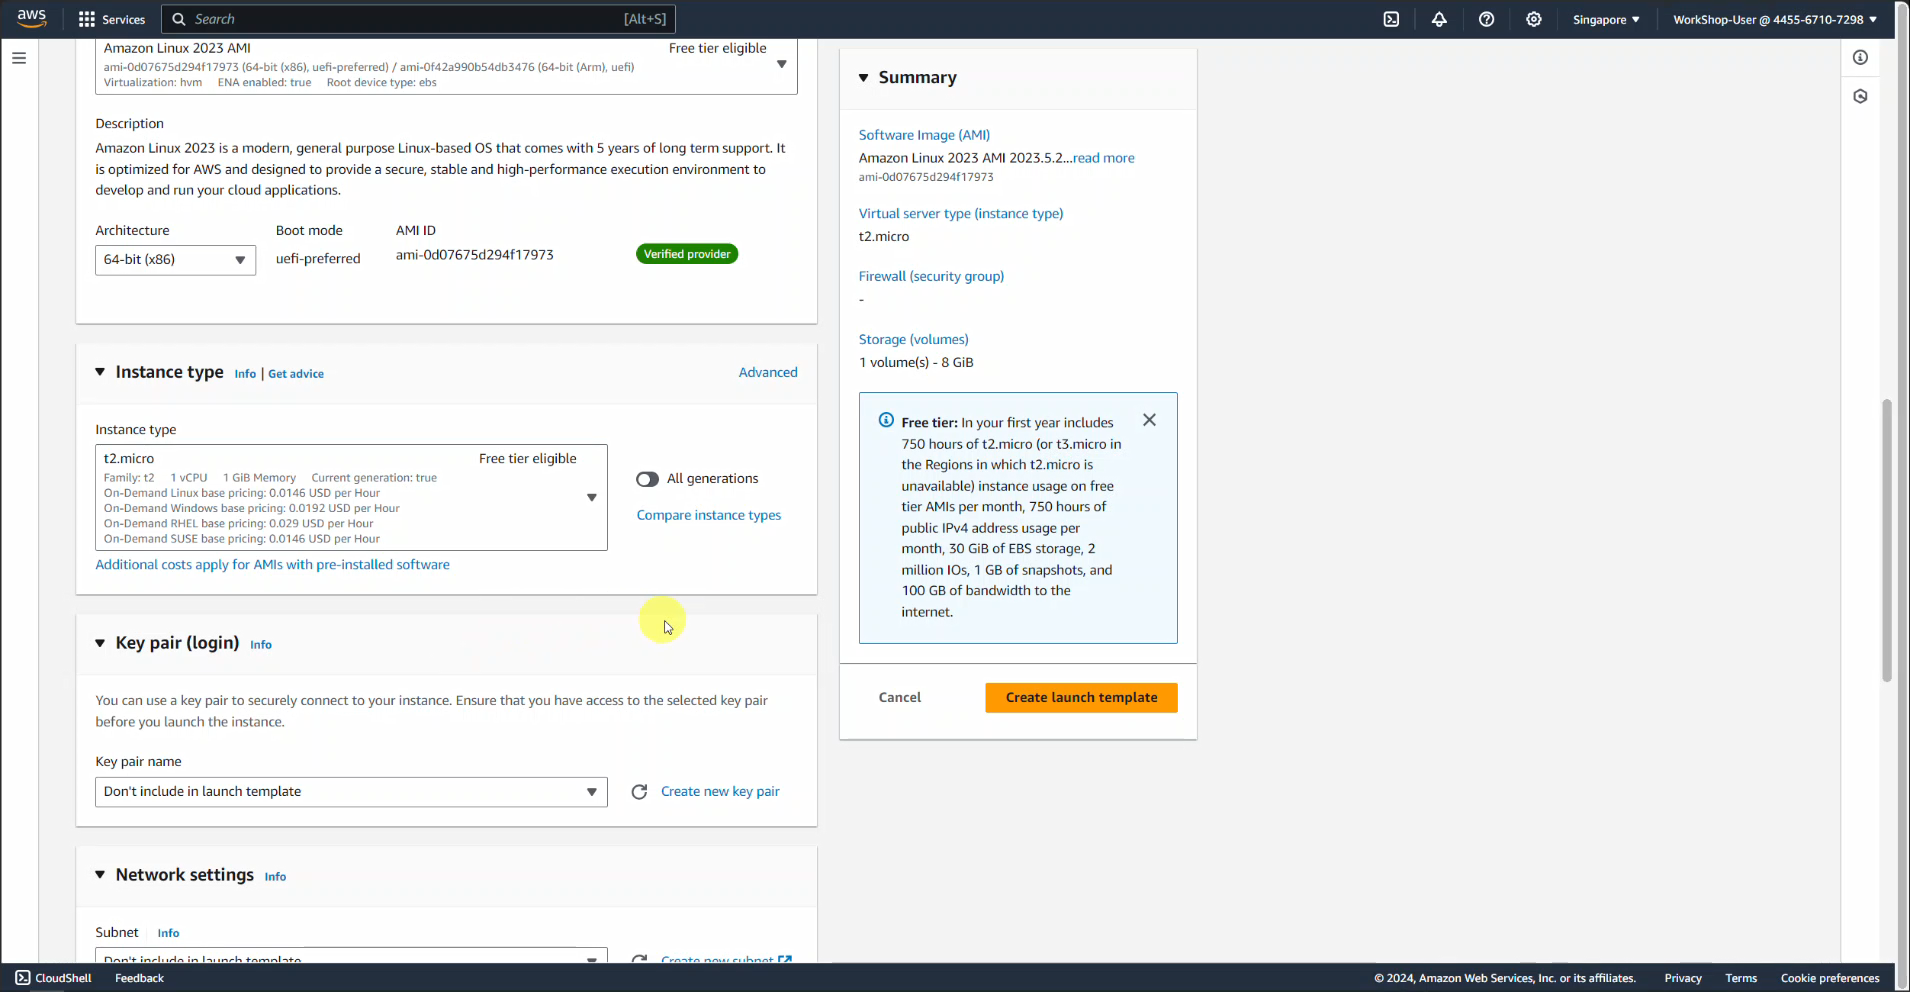The width and height of the screenshot is (1910, 992).
Task: Click Software Image (AMI) summary link
Action: pyautogui.click(x=924, y=135)
